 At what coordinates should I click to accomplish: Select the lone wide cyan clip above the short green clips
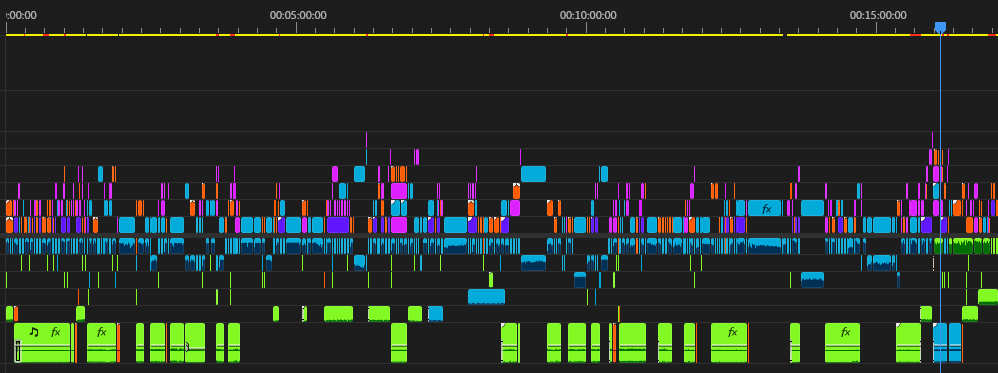click(486, 297)
